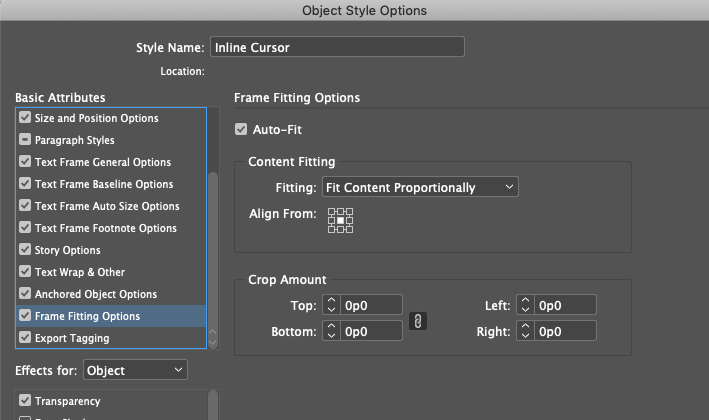Toggle the Transparency effect checkbox
This screenshot has height=420, width=709.
(x=25, y=401)
